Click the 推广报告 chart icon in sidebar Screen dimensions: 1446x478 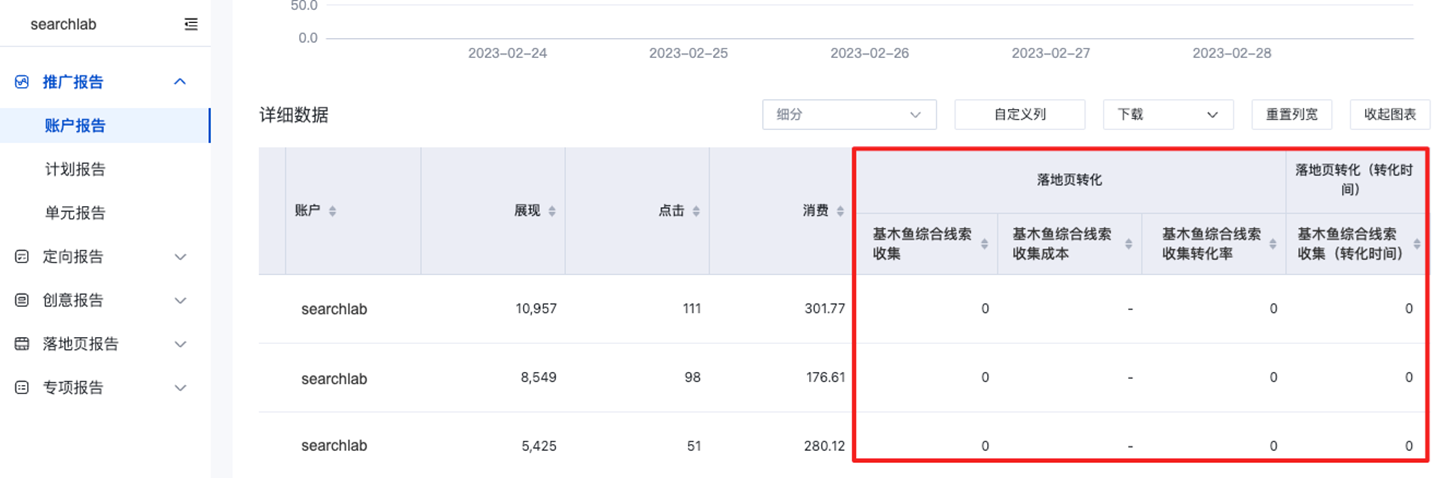tap(22, 82)
